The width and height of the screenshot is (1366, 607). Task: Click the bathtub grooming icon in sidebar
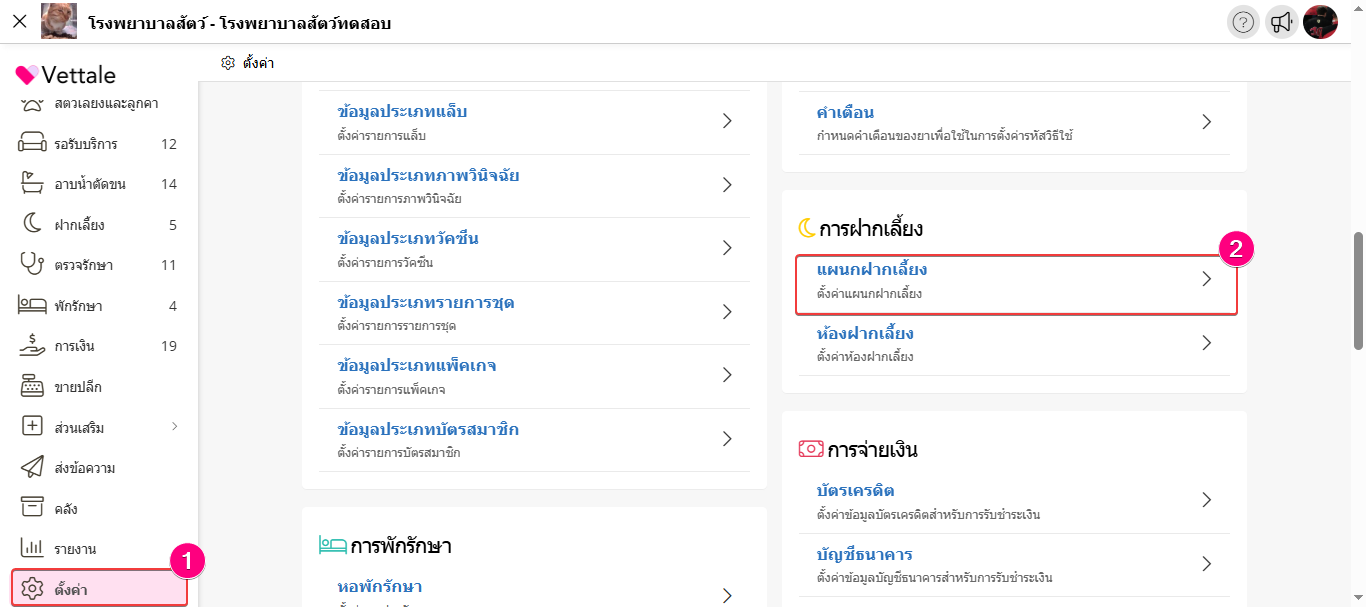click(x=32, y=184)
